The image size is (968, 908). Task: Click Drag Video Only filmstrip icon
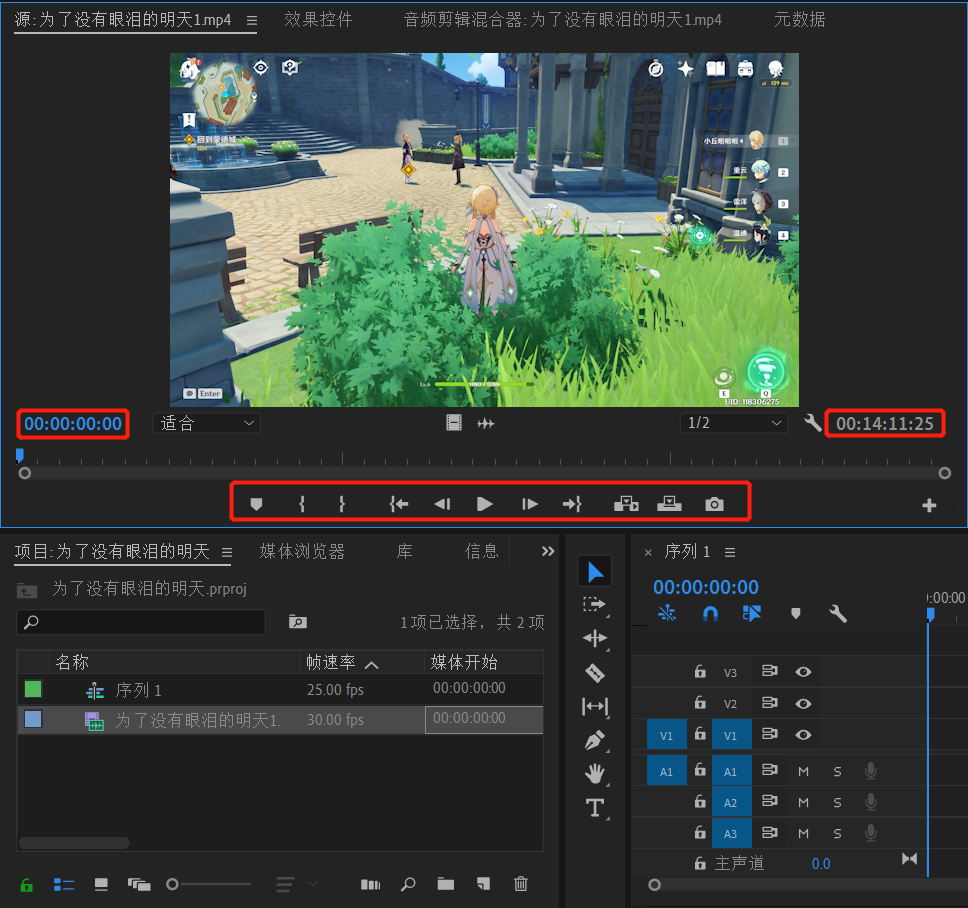454,423
